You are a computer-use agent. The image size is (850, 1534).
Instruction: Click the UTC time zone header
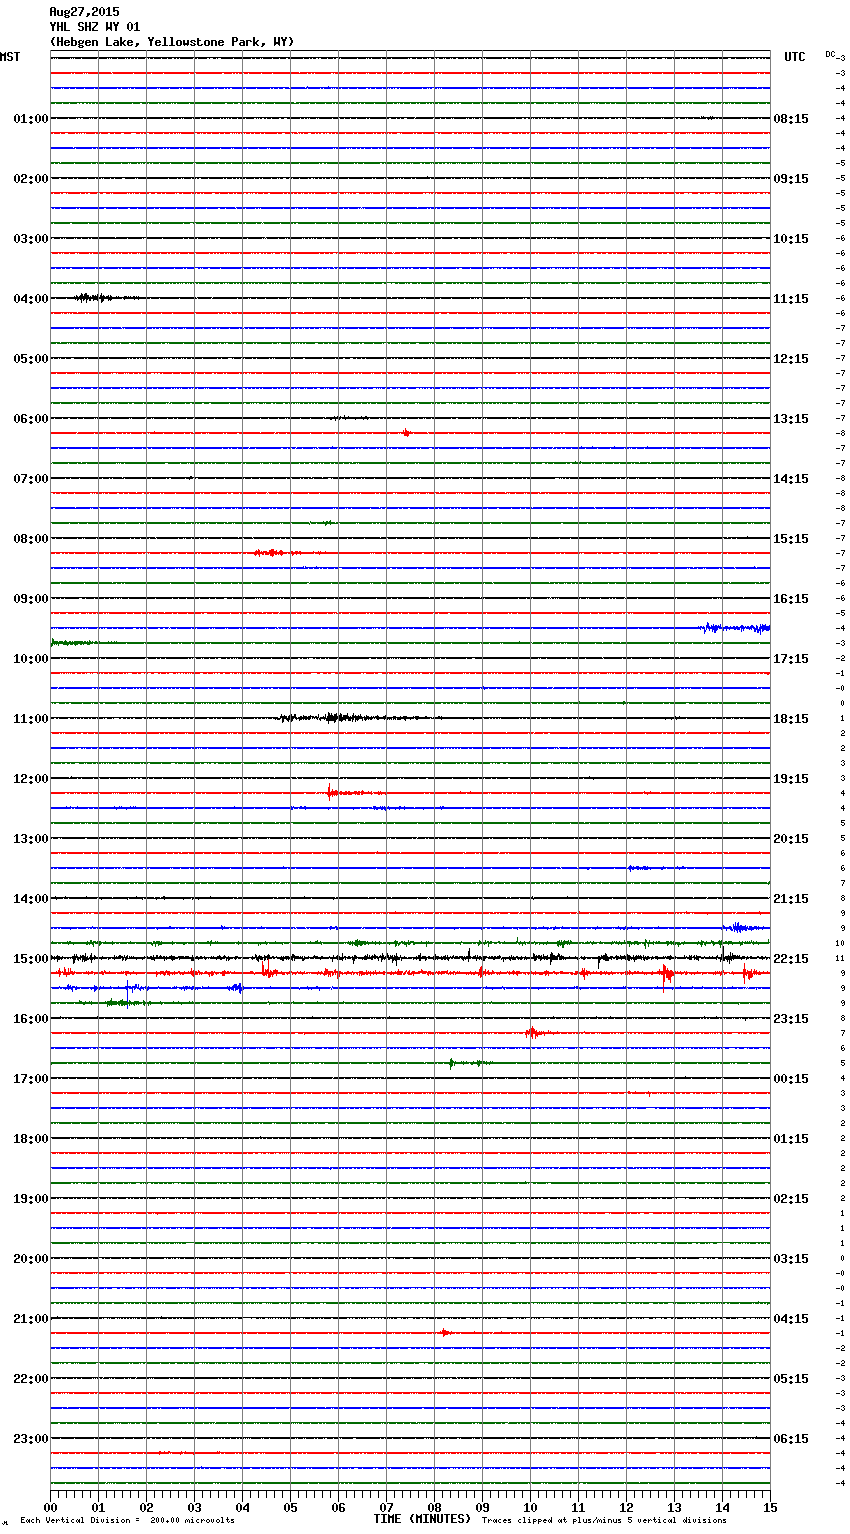795,57
